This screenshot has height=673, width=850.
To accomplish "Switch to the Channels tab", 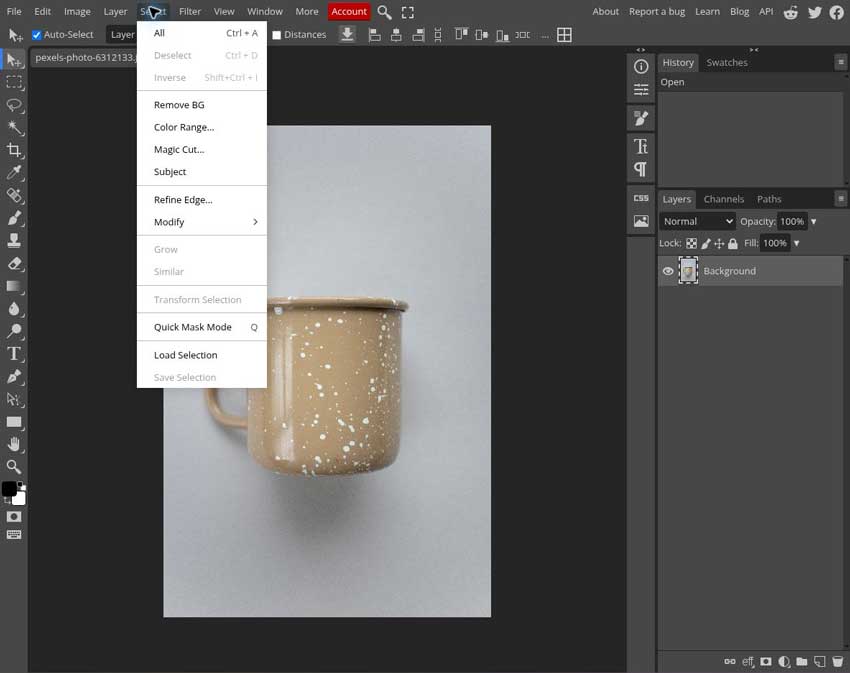I will coord(724,199).
